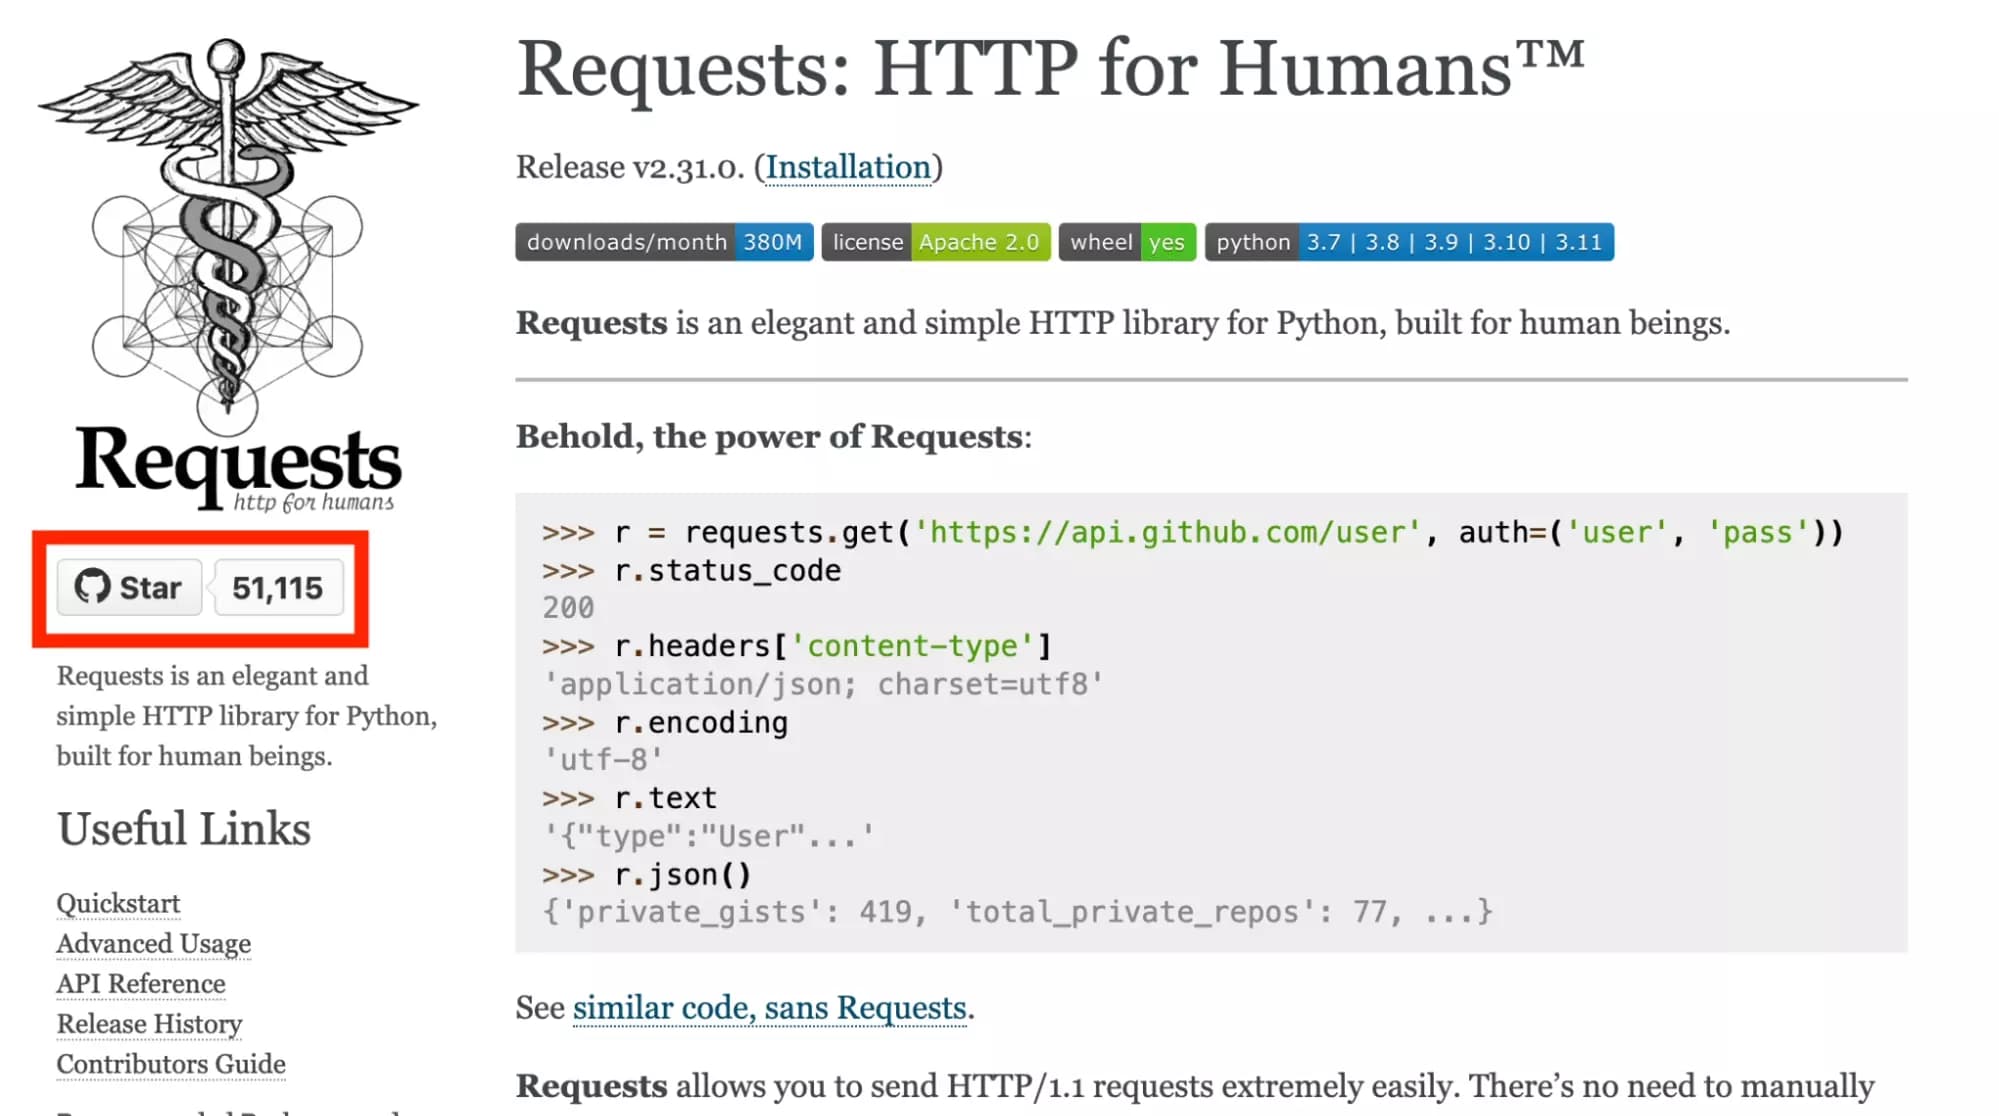The image size is (1999, 1116).
Task: Click the 380M downloads counter
Action: tap(771, 242)
